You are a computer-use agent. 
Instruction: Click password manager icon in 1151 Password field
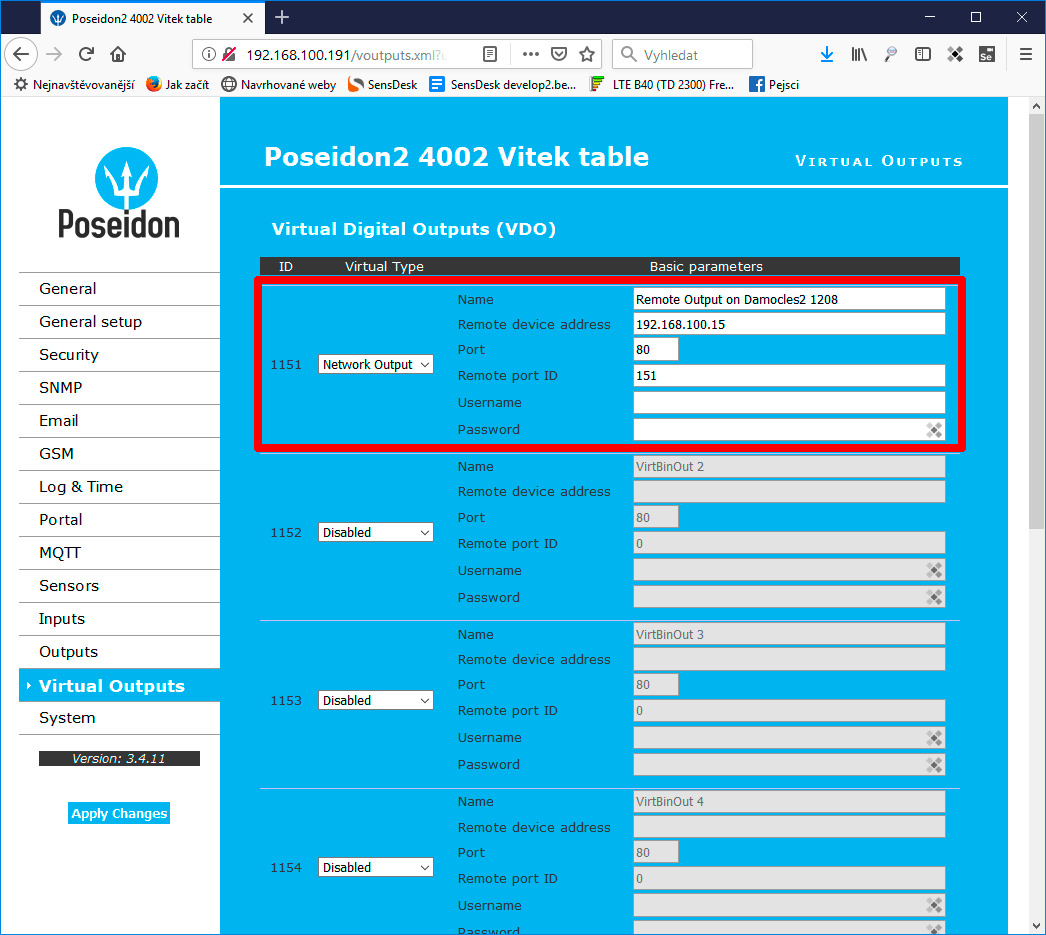[934, 430]
